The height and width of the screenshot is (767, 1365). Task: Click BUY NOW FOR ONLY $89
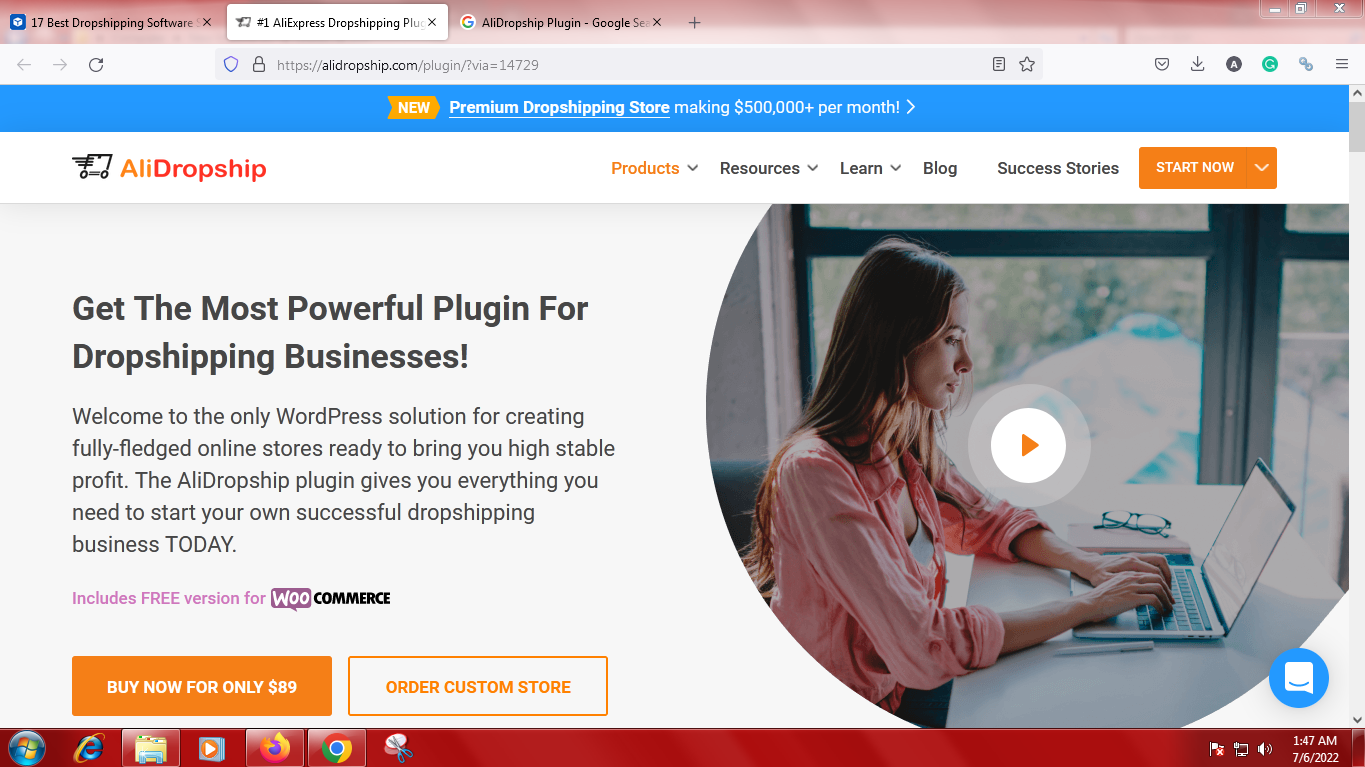click(x=202, y=686)
